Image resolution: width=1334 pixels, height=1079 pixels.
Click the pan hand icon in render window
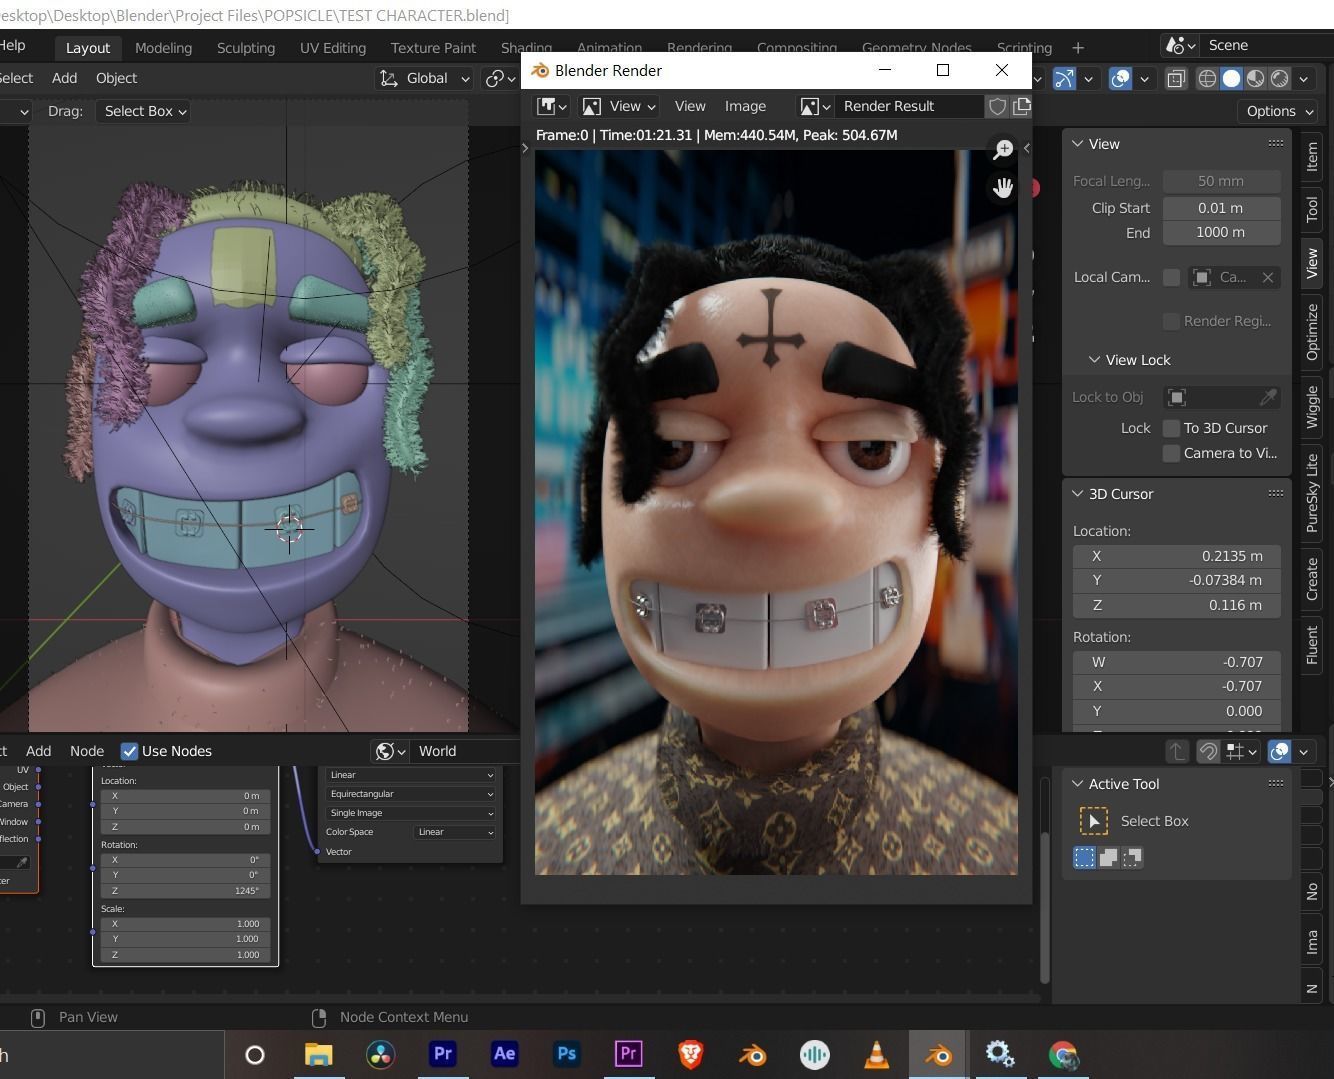(x=1002, y=188)
